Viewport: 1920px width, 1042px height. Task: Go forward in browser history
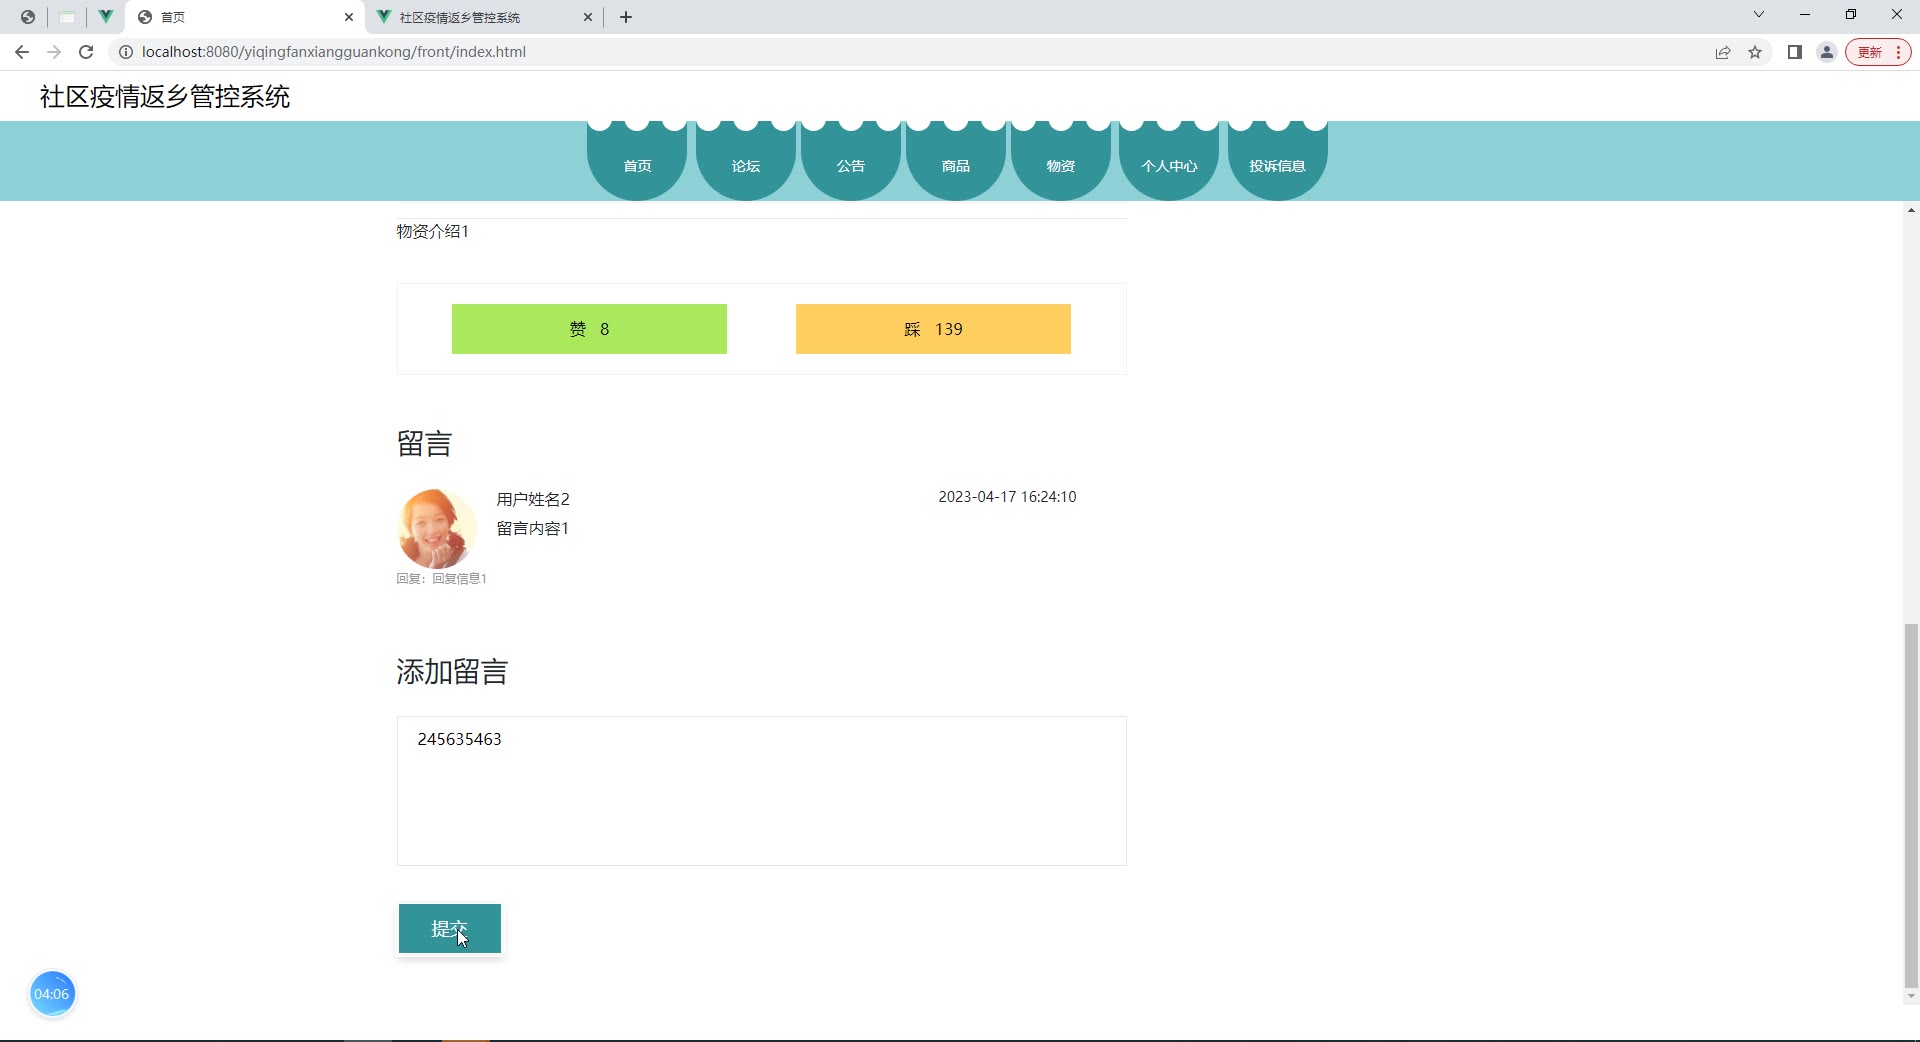[54, 52]
